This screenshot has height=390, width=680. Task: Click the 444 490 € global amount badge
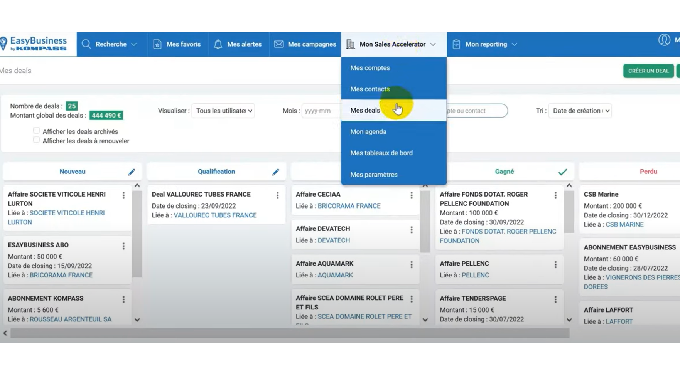coord(106,115)
